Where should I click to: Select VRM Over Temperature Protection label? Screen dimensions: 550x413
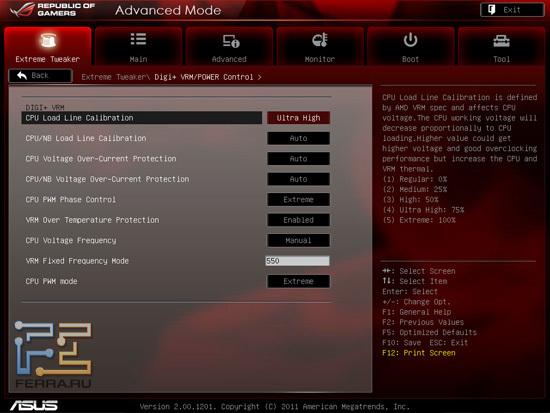pyautogui.click(x=92, y=220)
